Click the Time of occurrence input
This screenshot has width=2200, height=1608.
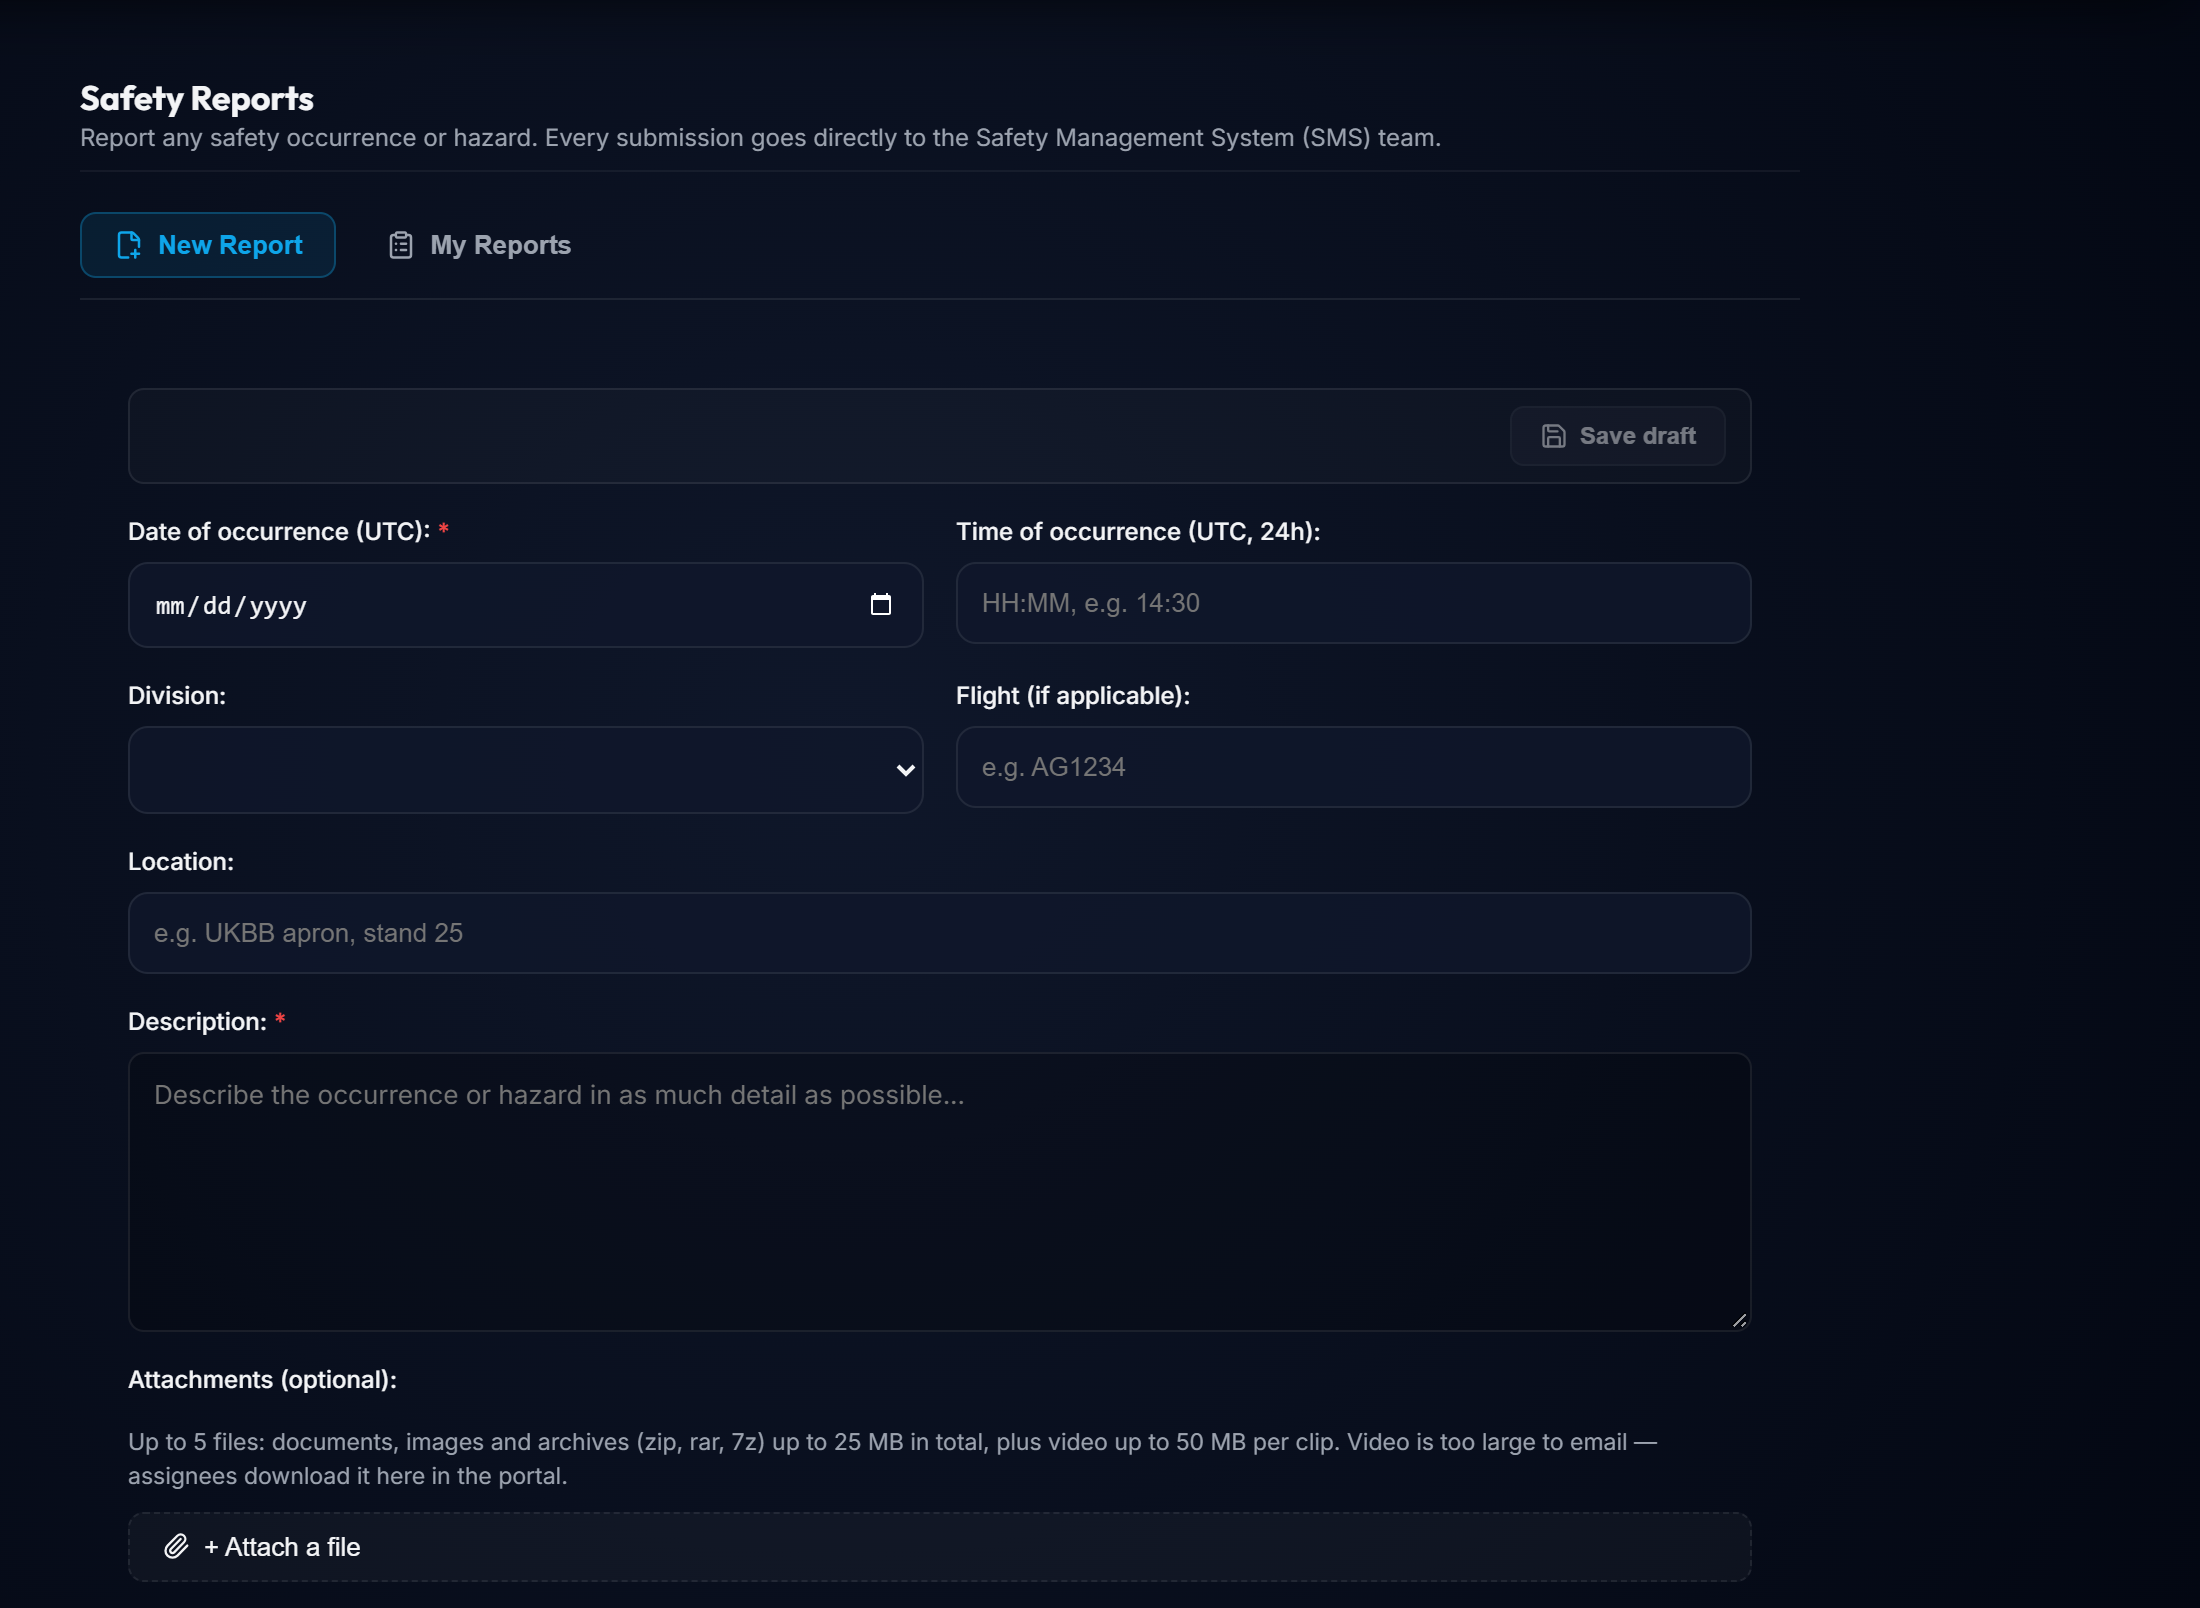(x=1353, y=603)
